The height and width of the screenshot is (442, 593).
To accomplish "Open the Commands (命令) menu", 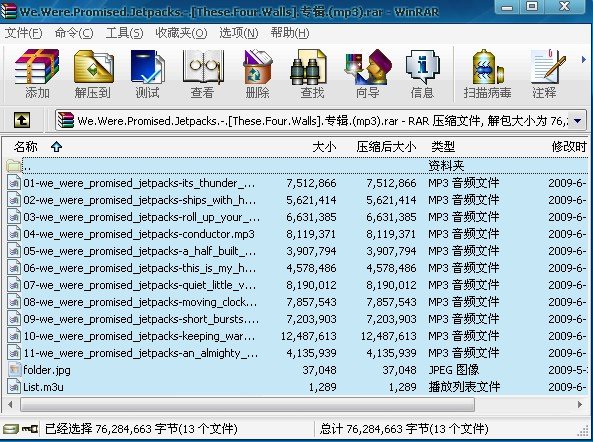I will pos(74,33).
